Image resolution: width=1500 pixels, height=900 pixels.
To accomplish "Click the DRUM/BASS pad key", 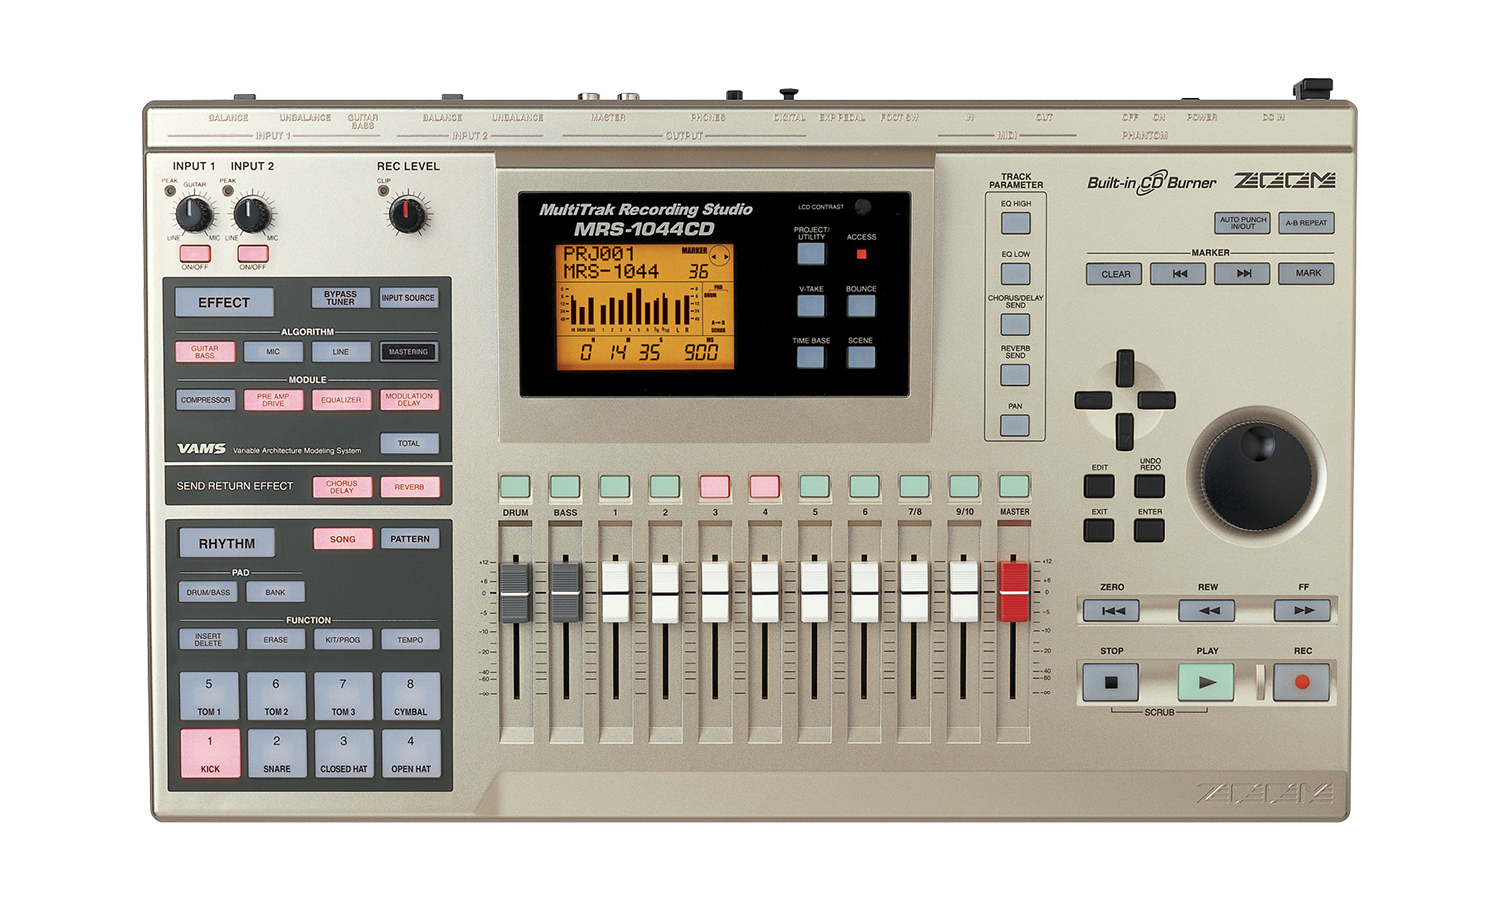I will point(208,592).
